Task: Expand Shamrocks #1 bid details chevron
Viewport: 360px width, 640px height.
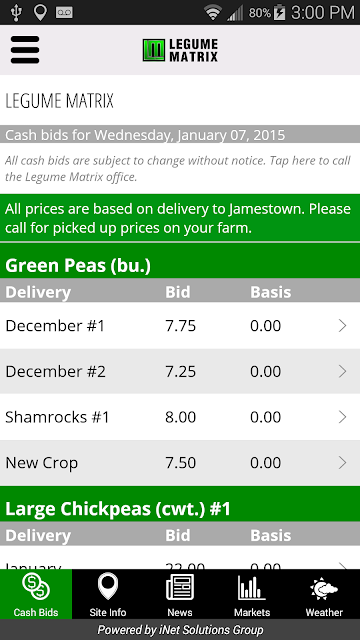Action: [342, 417]
